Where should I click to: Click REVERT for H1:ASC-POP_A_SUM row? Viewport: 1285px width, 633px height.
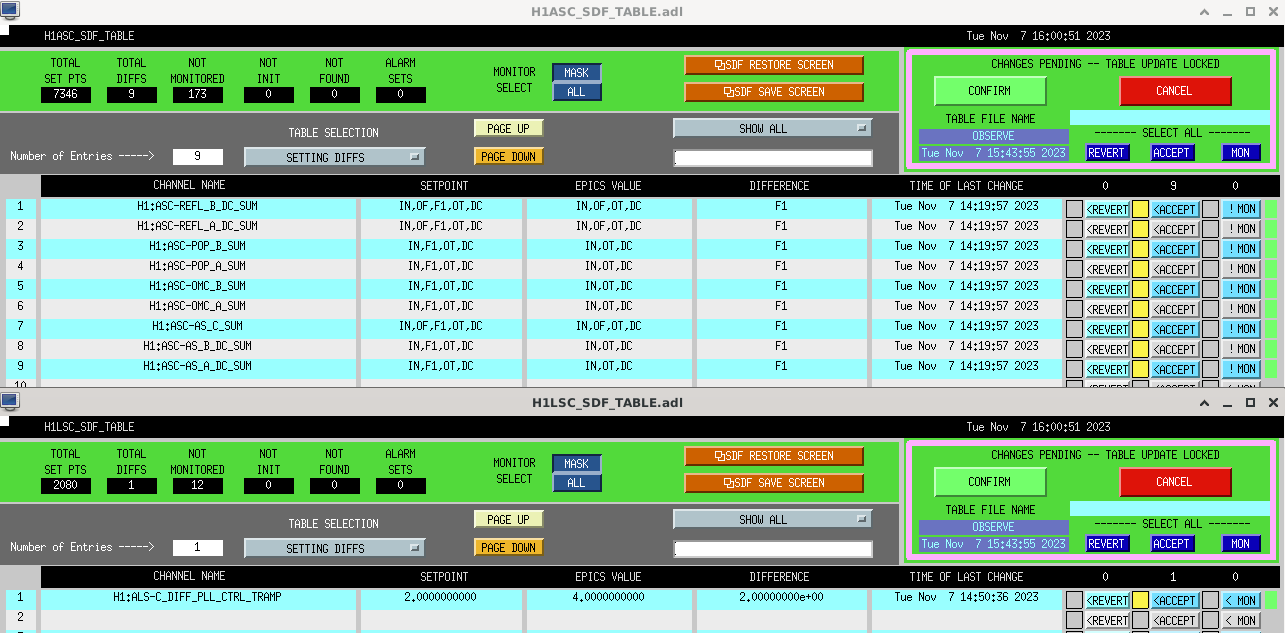pos(1107,270)
